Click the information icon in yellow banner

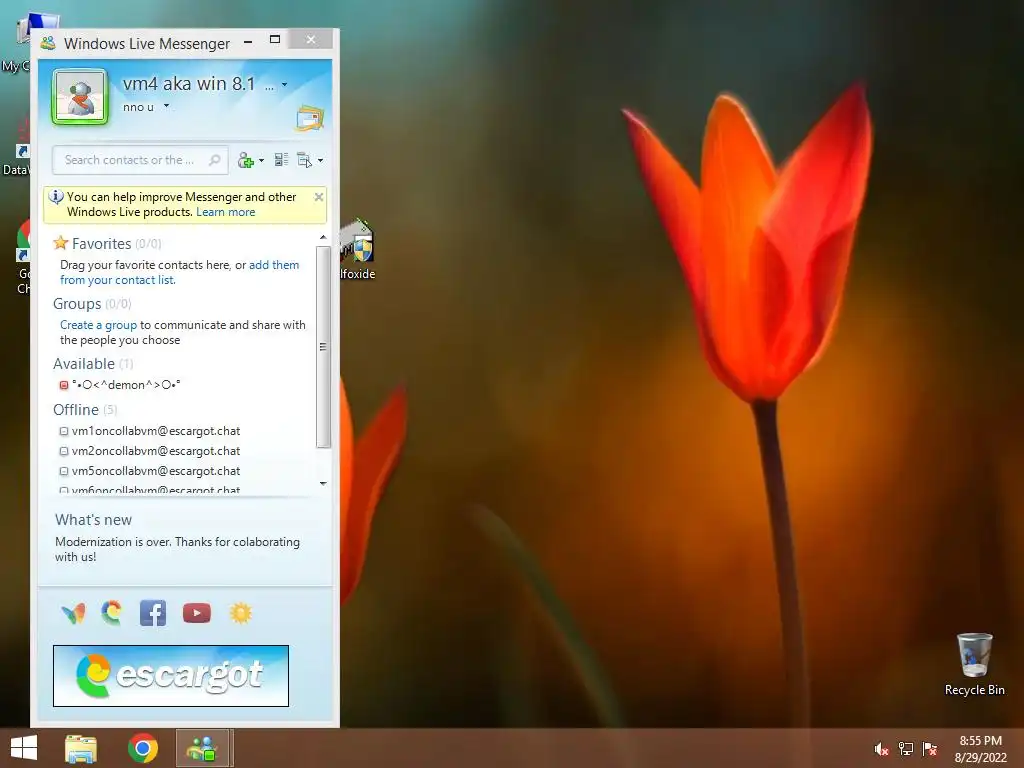pyautogui.click(x=56, y=197)
